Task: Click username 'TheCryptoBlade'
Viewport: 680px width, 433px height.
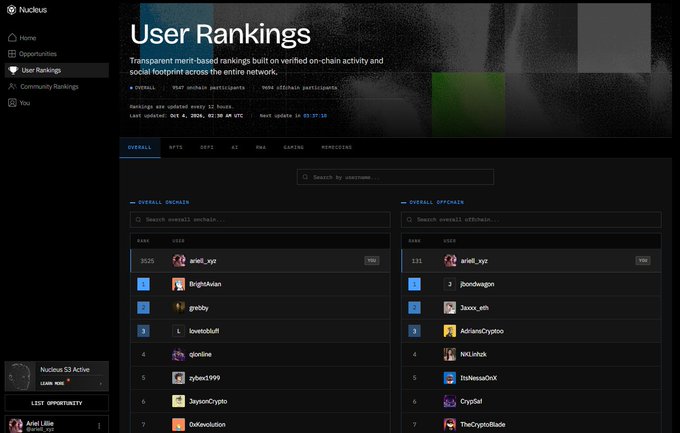Action: pos(483,424)
